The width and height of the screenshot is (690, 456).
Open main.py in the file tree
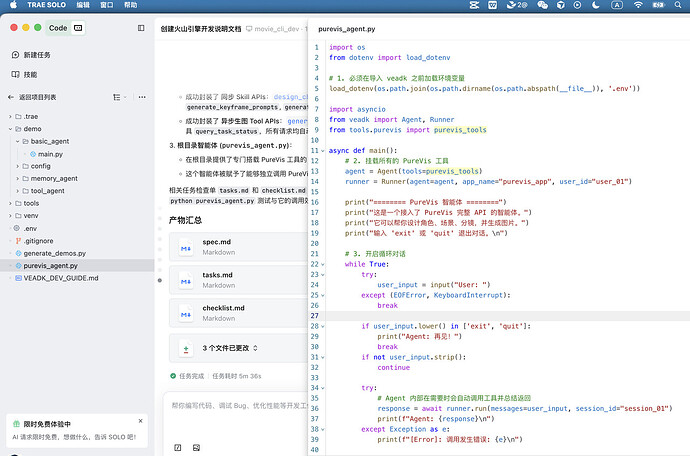coord(50,154)
